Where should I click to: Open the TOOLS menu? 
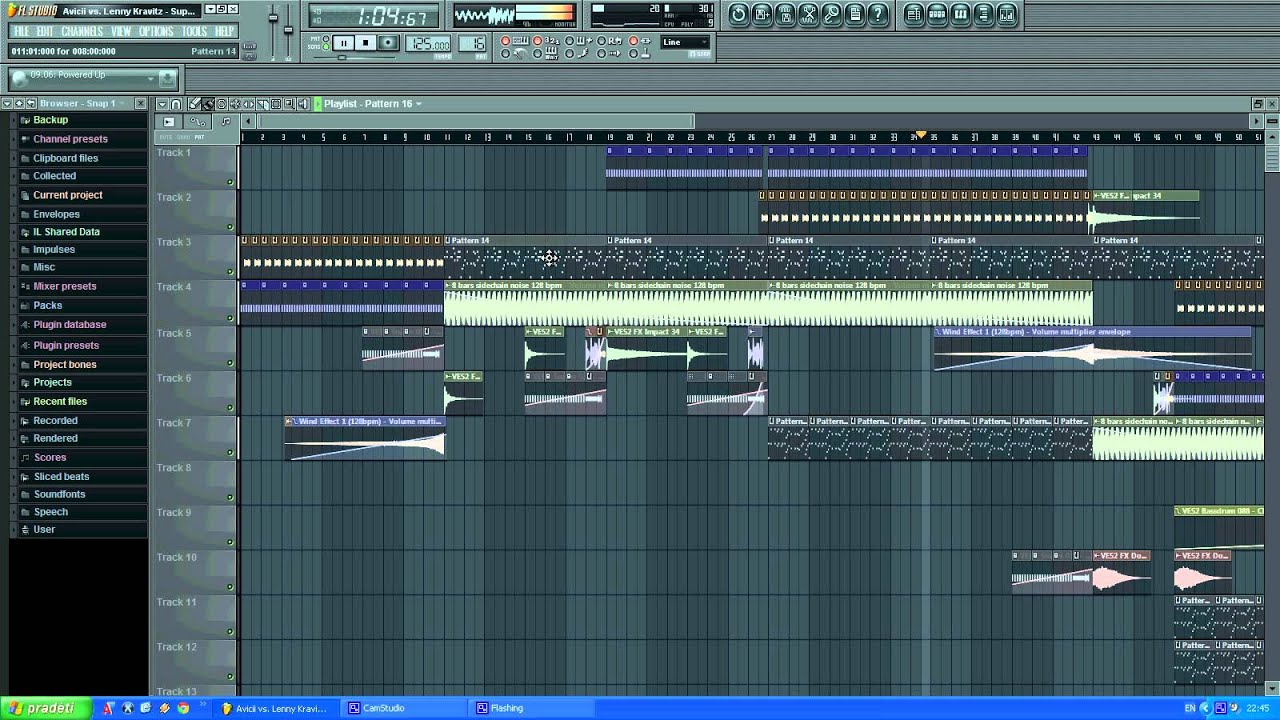pos(194,31)
